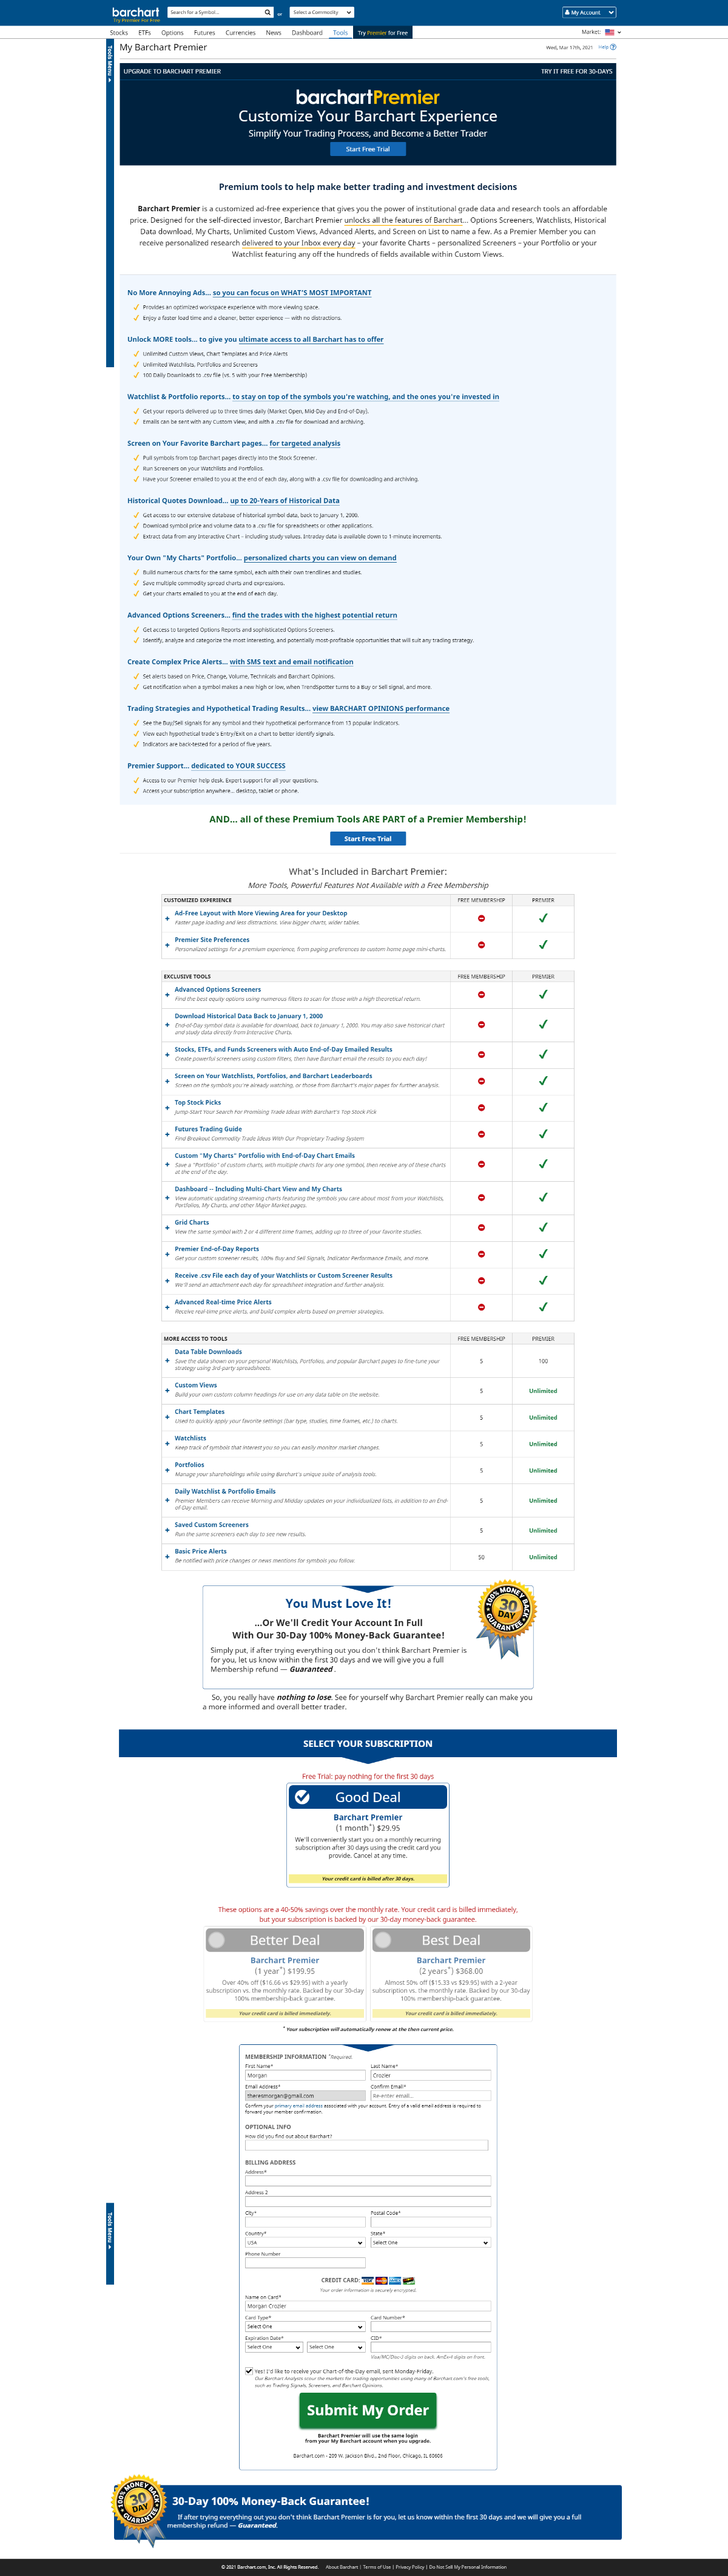Expand Data Table Downloads plus icon
This screenshot has height=2576, width=728.
tap(167, 1360)
